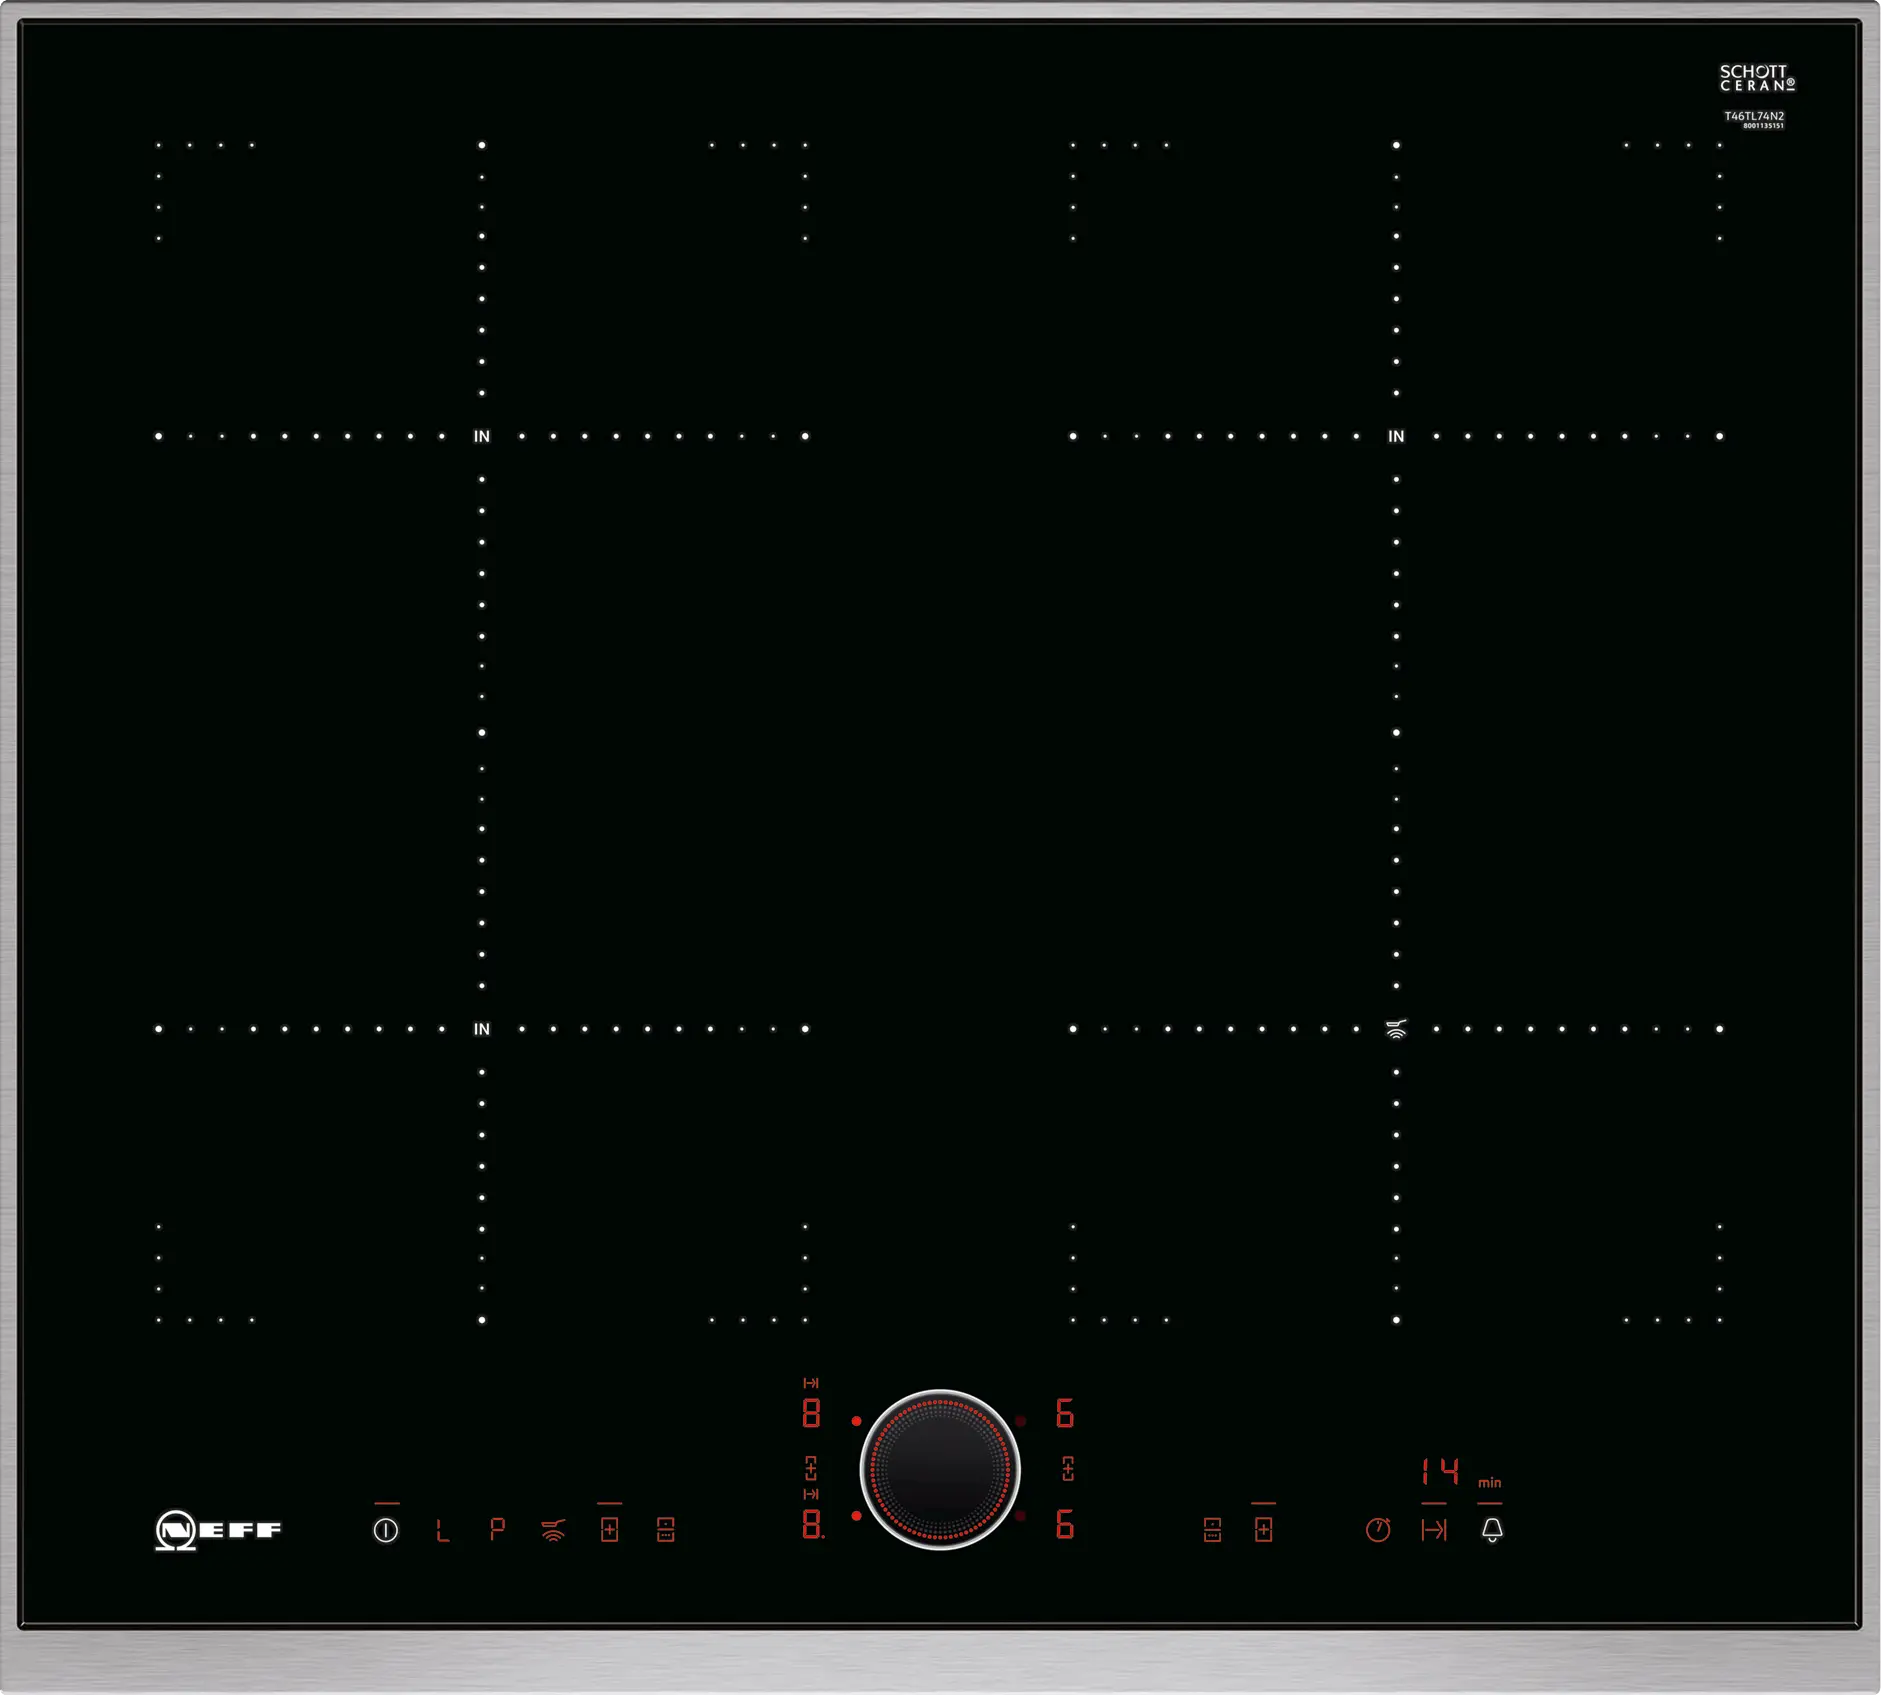Viewport: 1881px width, 1695px height.
Task: Tap the frying sensor pan icon in control panel
Action: (553, 1530)
